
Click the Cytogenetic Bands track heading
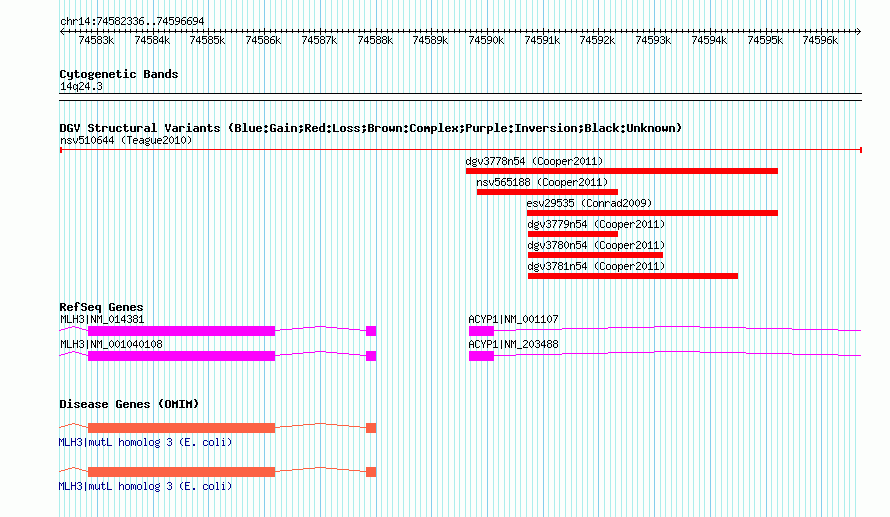pyautogui.click(x=119, y=74)
